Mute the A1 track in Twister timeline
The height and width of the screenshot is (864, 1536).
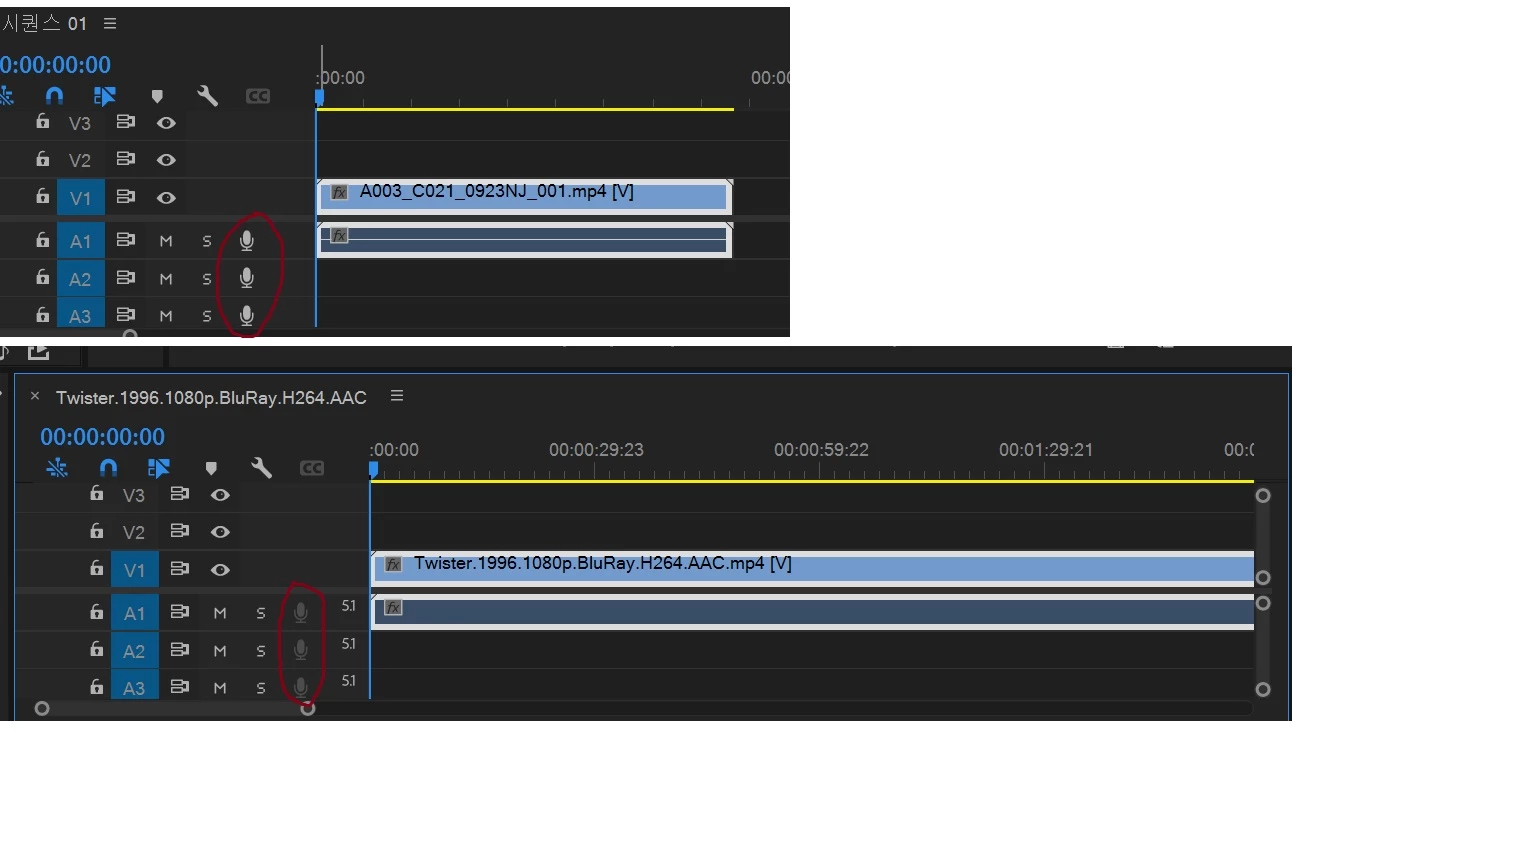point(220,613)
